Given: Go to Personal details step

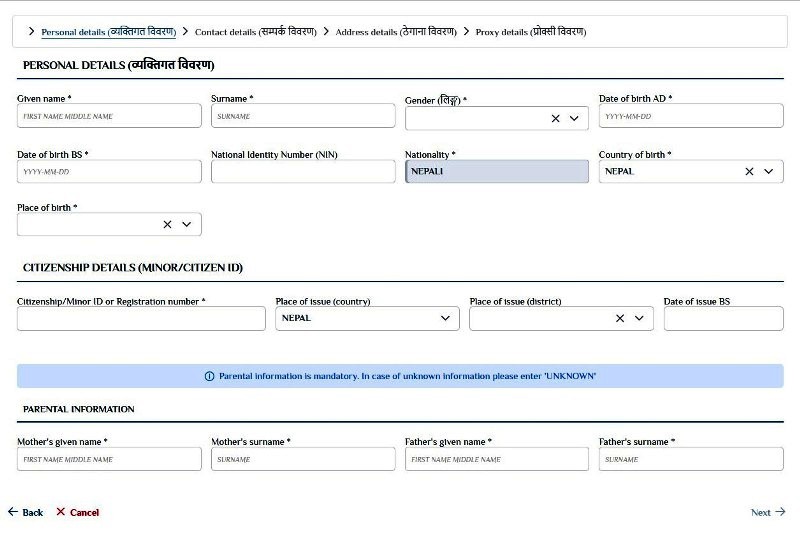Looking at the screenshot, I should pos(109,32).
